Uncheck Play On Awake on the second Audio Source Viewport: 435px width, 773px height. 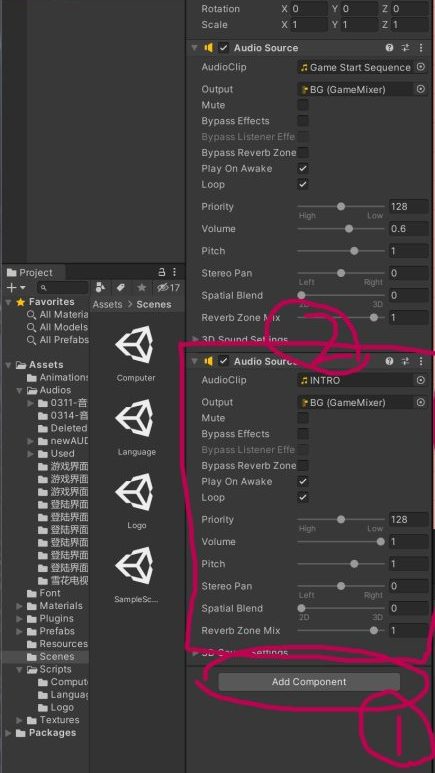point(303,481)
